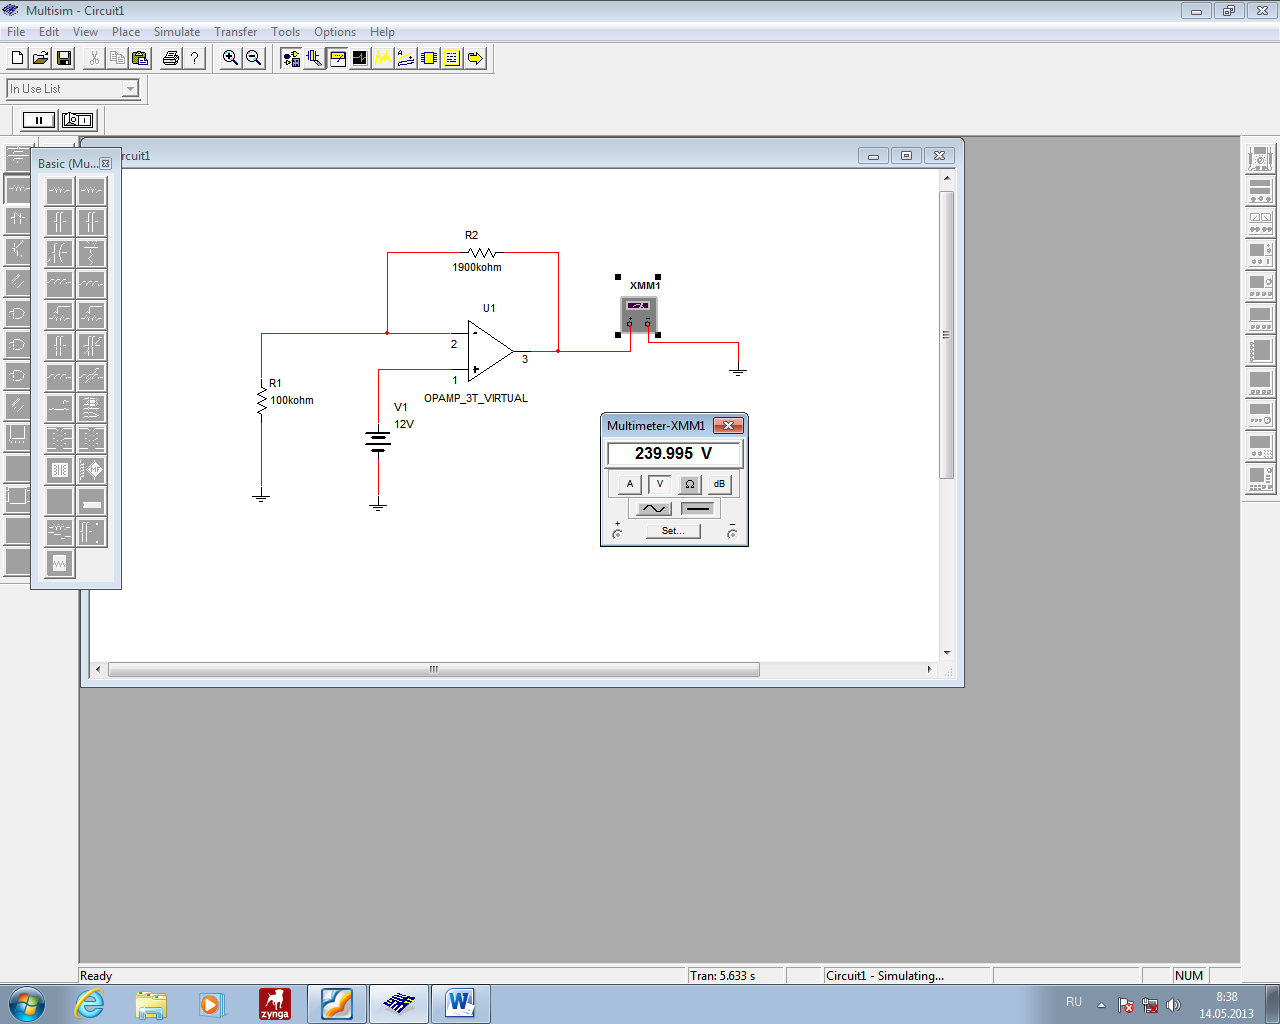Screen dimensions: 1280x1024
Task: Open the Place menu
Action: click(x=126, y=32)
